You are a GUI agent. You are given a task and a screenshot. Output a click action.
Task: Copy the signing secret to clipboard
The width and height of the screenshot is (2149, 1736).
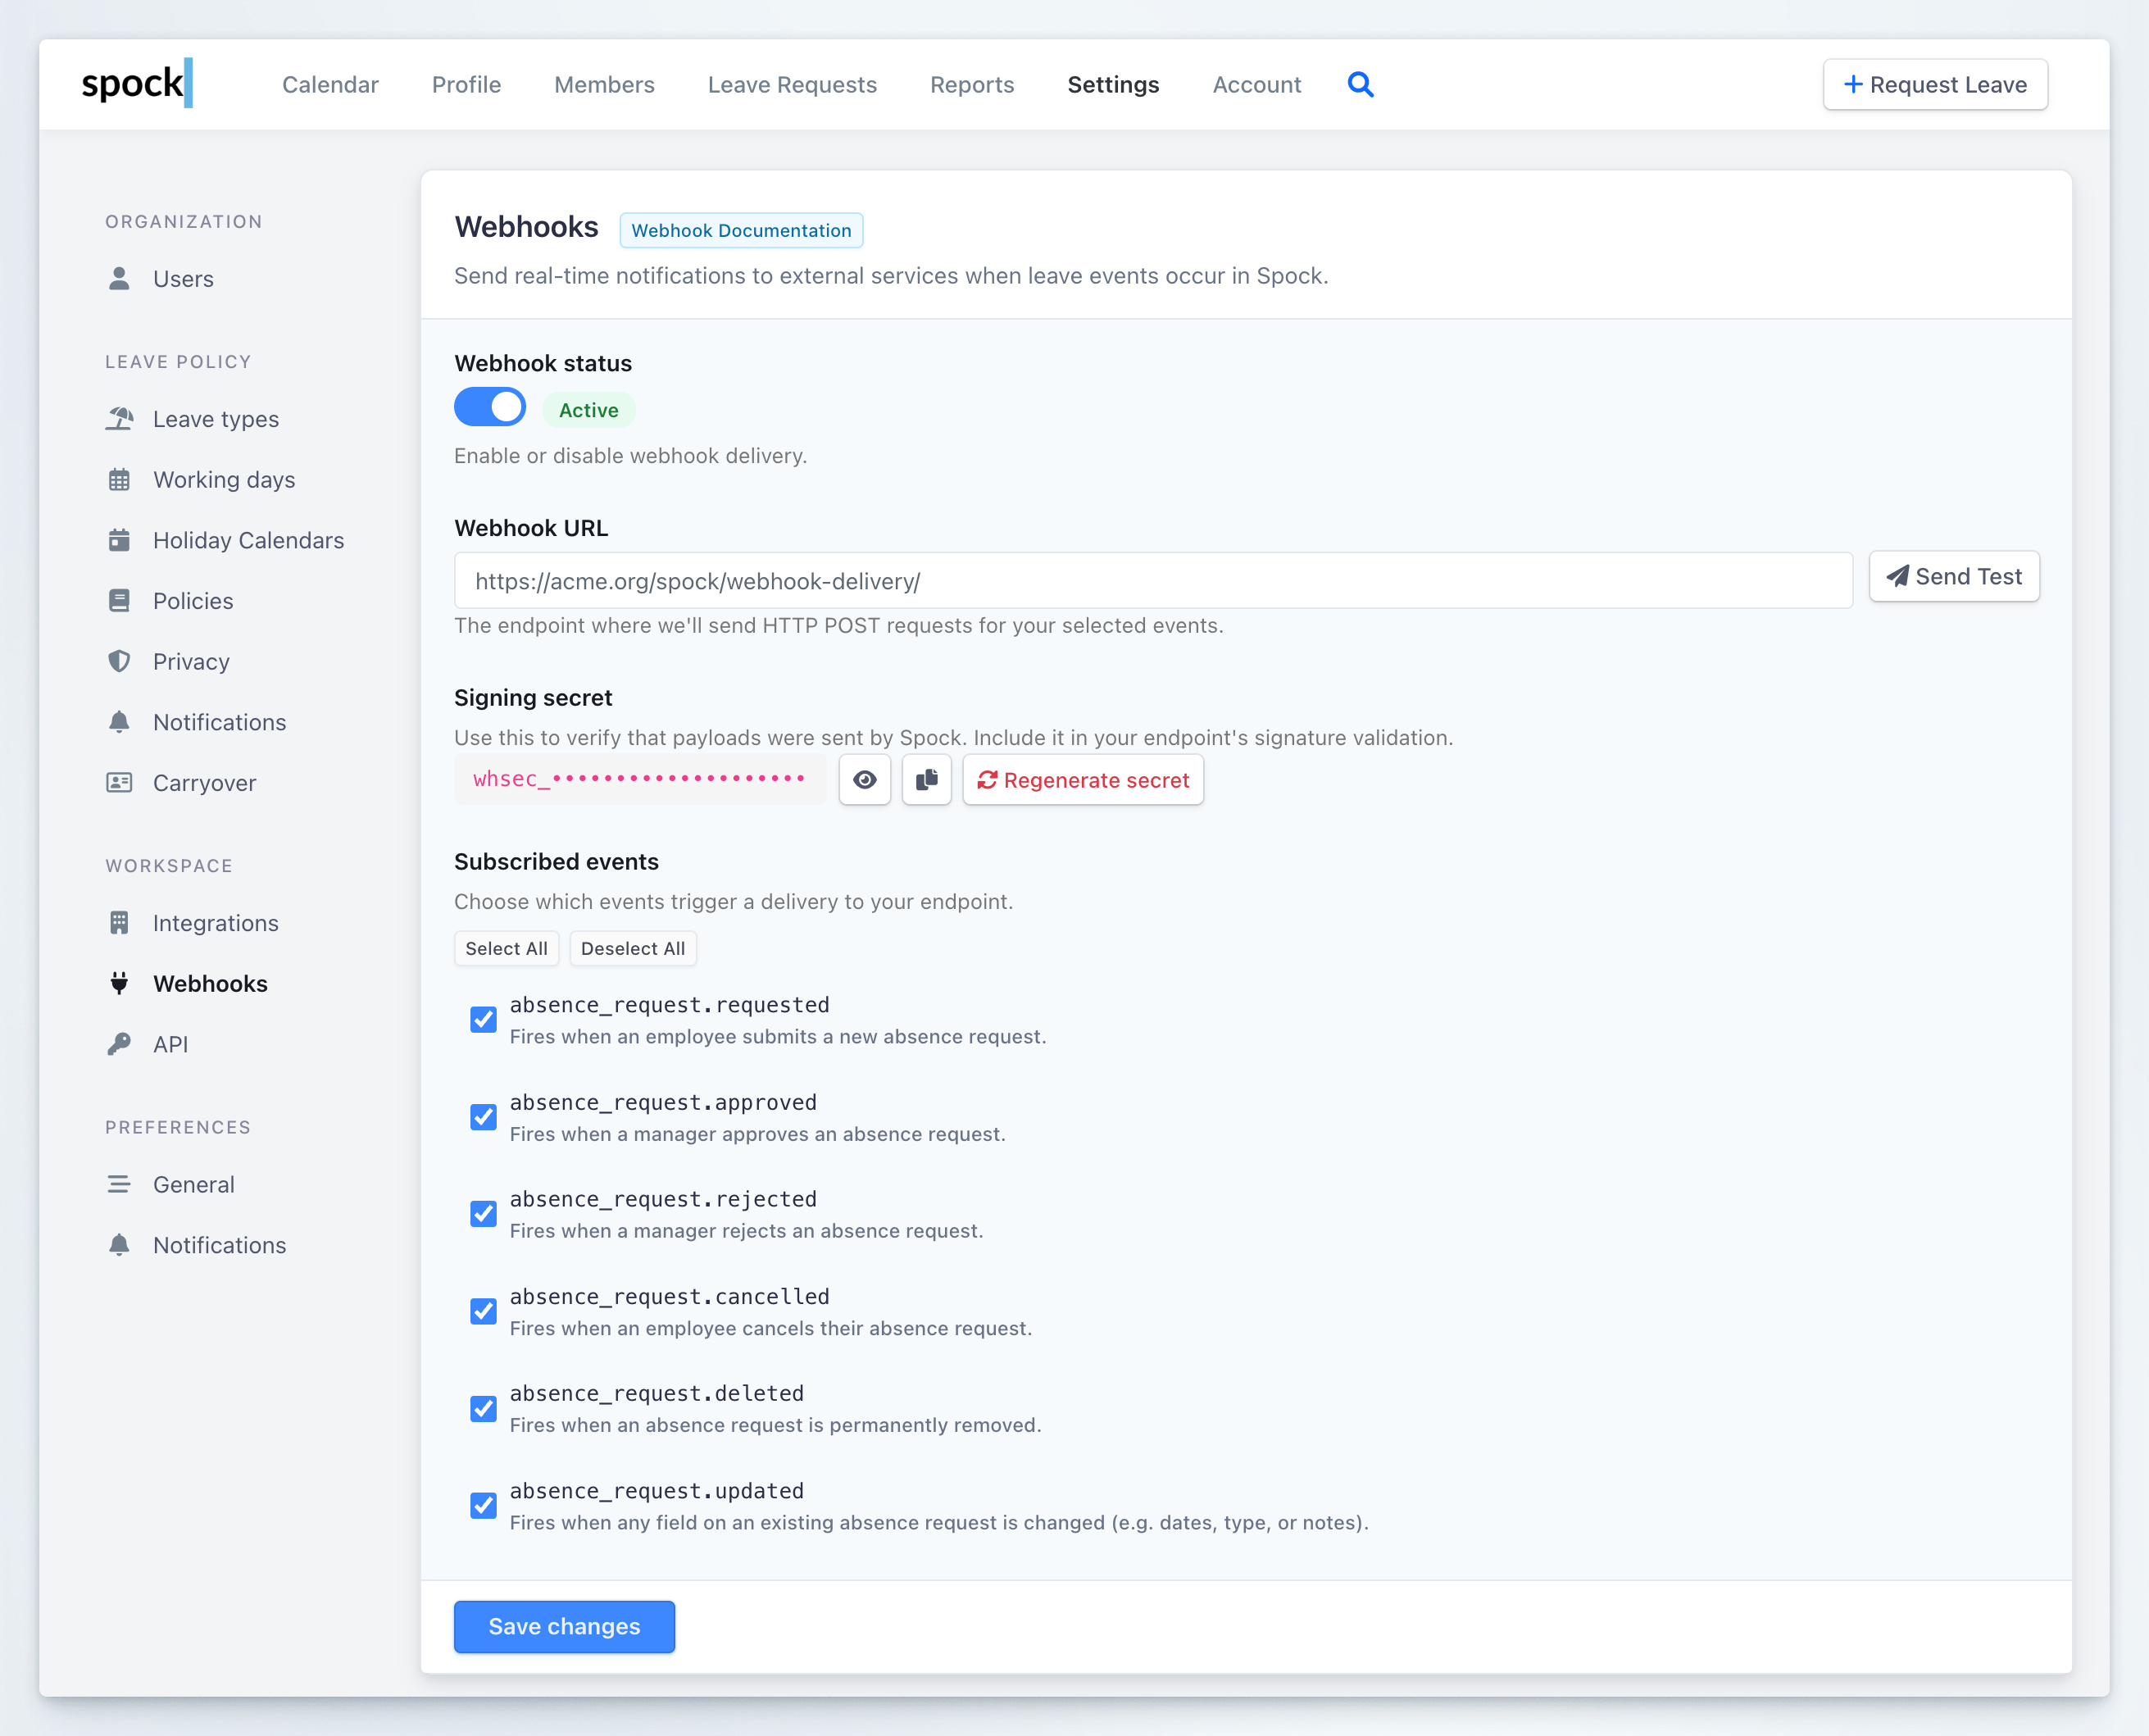926,780
